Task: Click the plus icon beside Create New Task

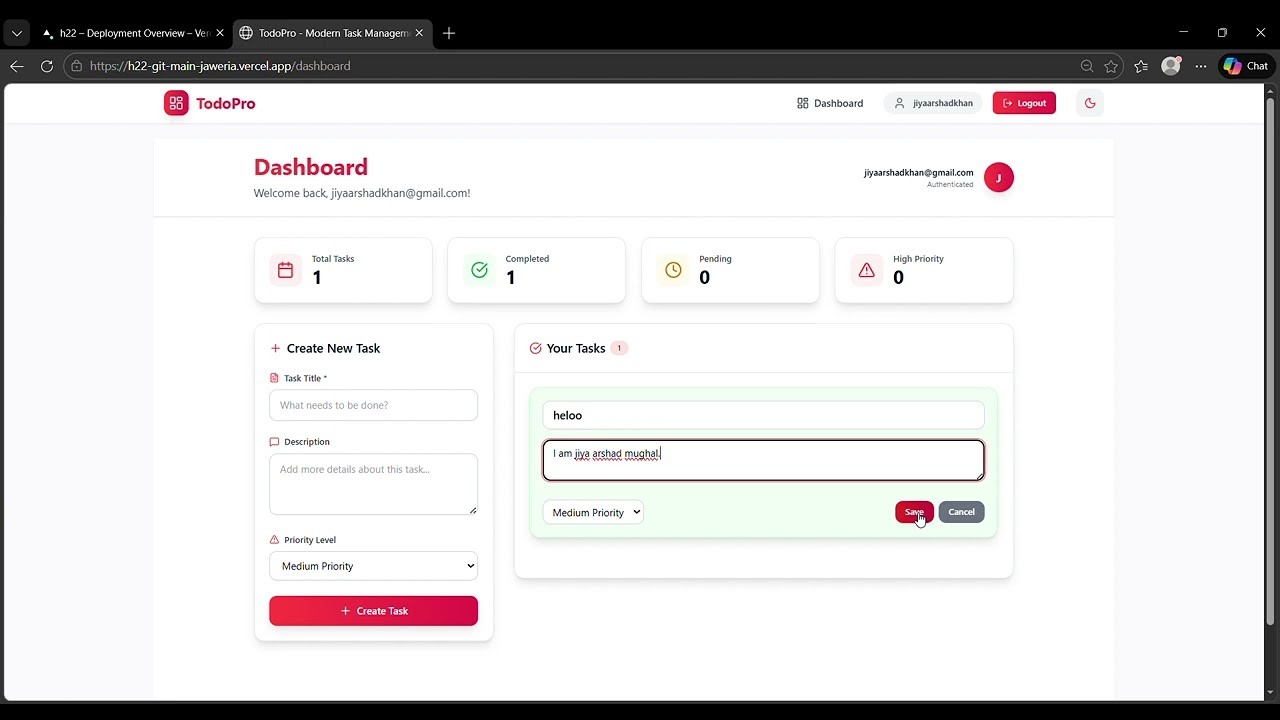Action: click(x=275, y=348)
